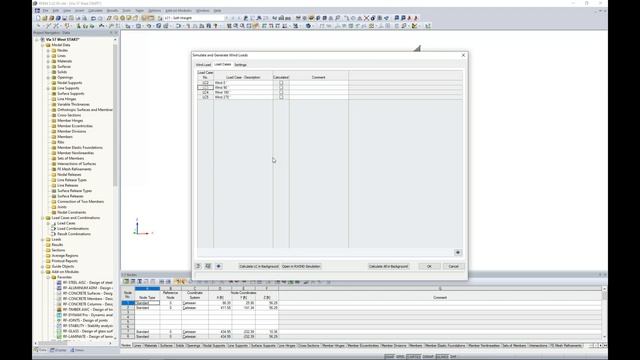This screenshot has width=640, height=360.
Task: Close the Simulate and Generate Wind Loads dialog
Action: coord(463,55)
